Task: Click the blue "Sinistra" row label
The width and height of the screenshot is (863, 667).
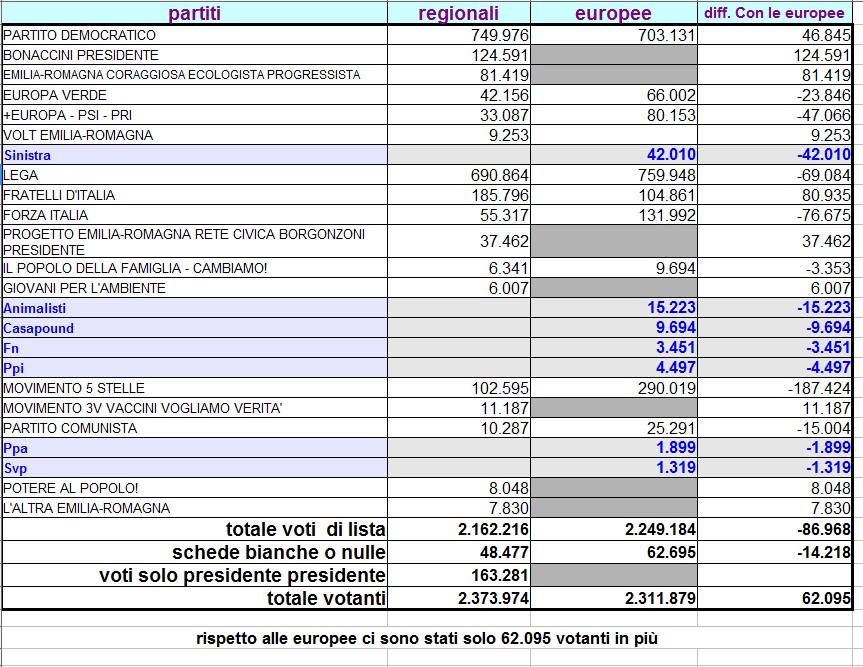Action: tap(27, 155)
